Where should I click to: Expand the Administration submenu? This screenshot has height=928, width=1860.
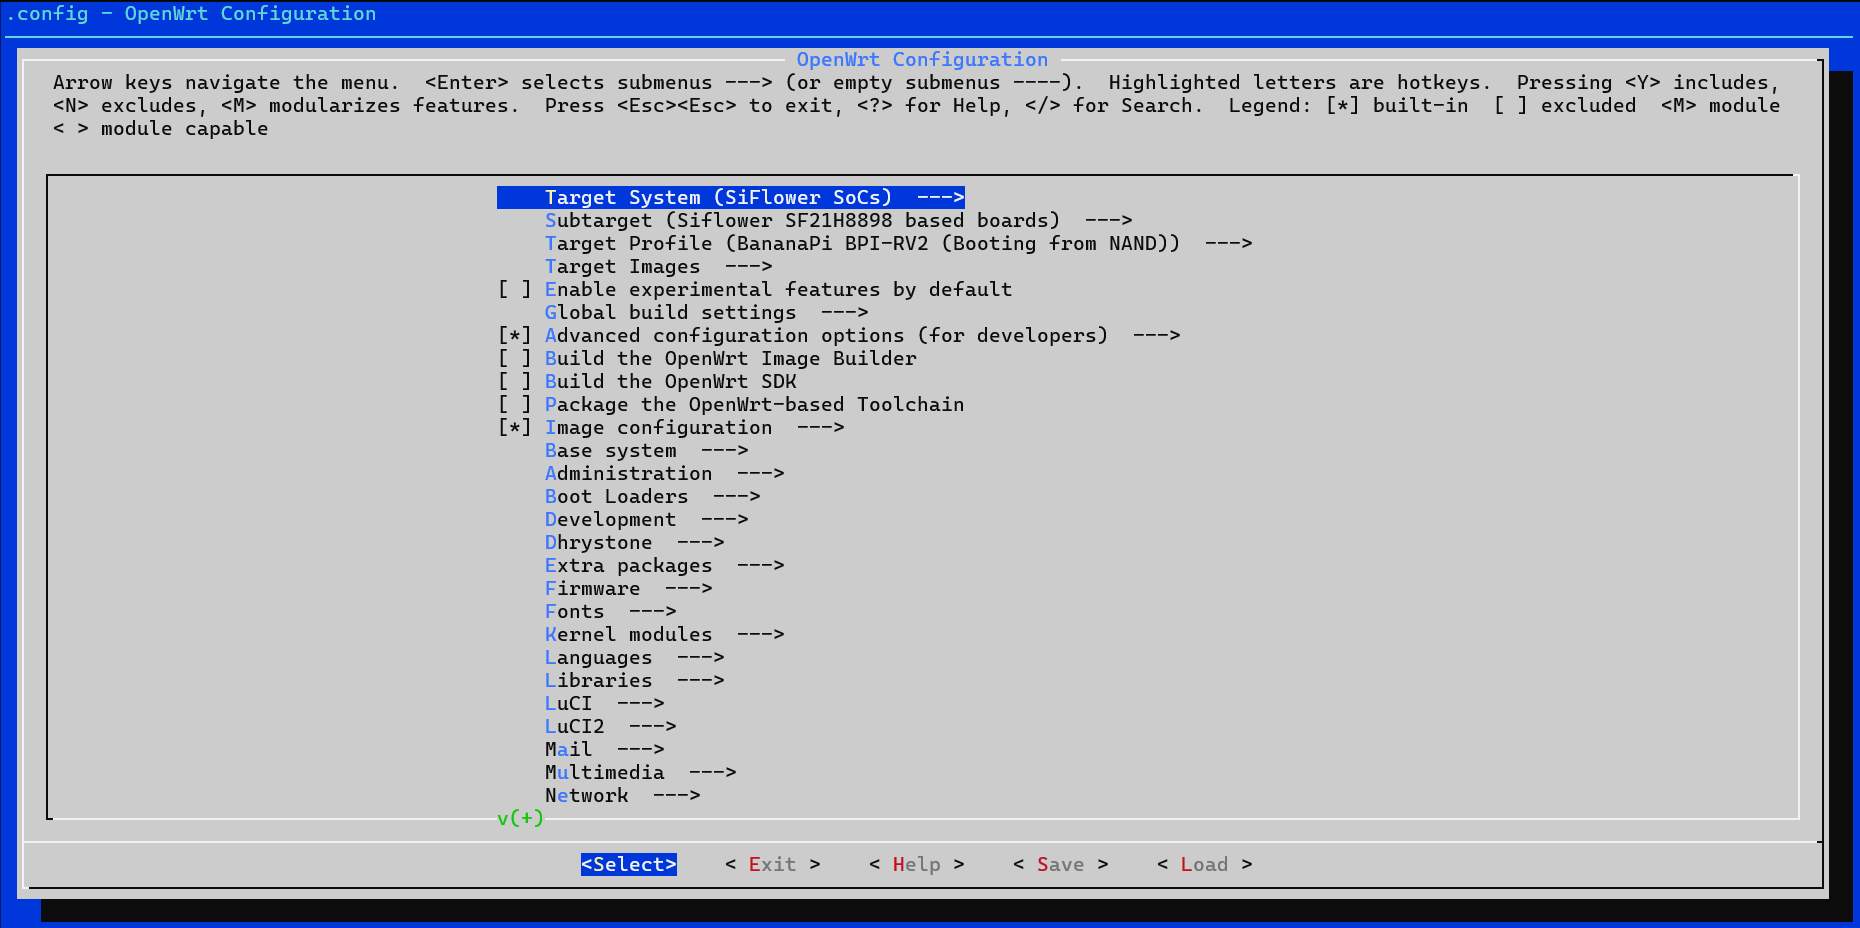664,474
